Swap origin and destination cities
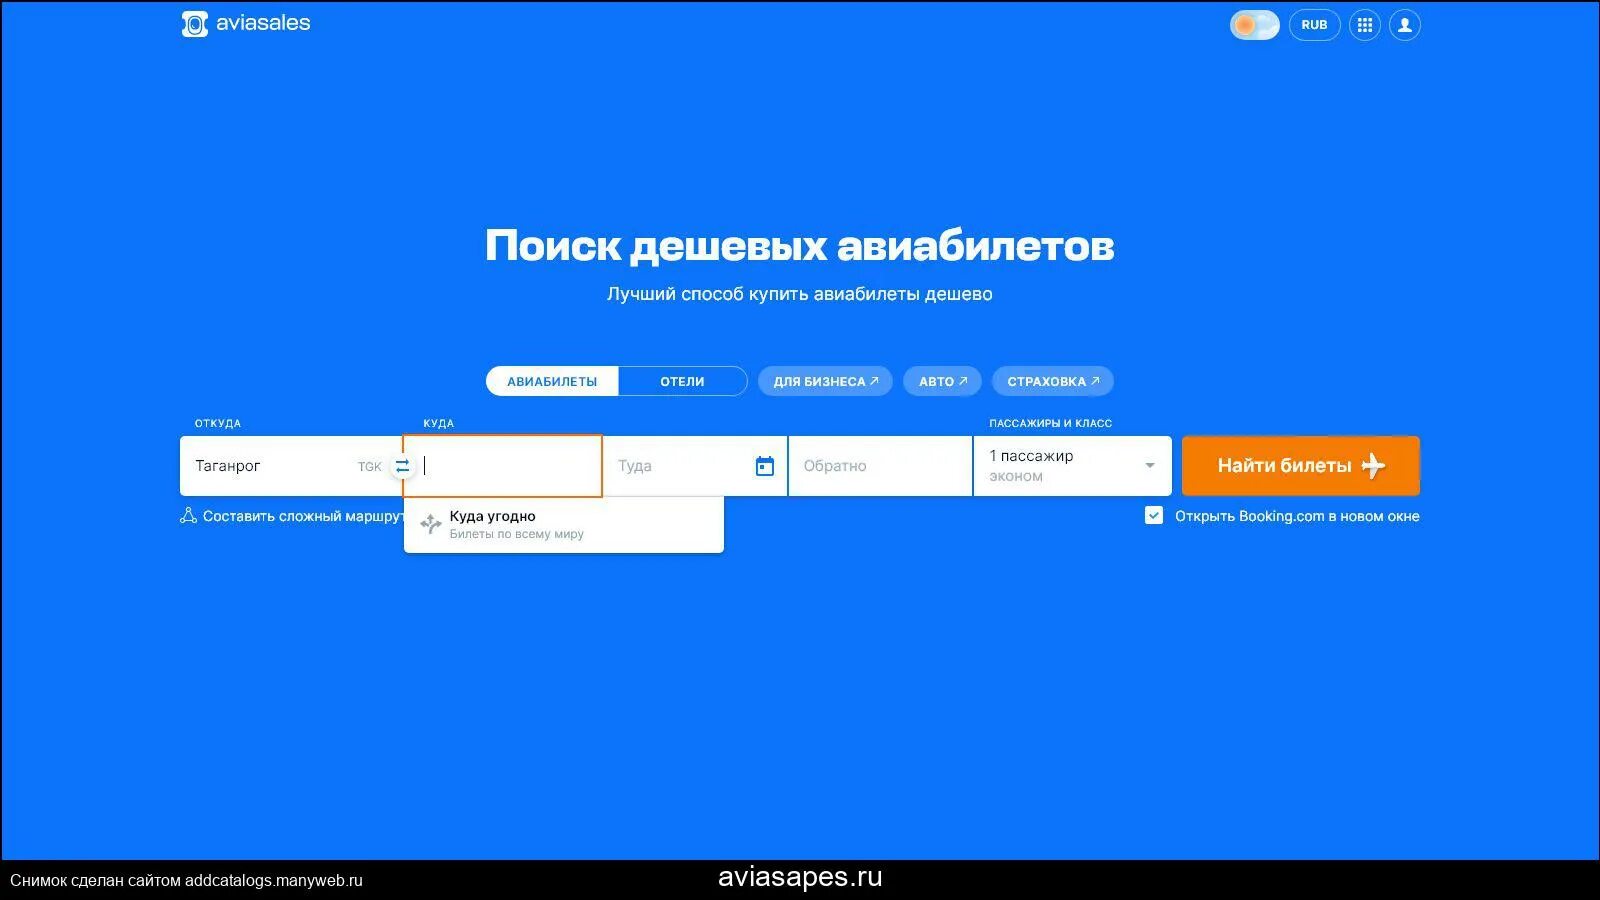Image resolution: width=1600 pixels, height=900 pixels. point(402,466)
